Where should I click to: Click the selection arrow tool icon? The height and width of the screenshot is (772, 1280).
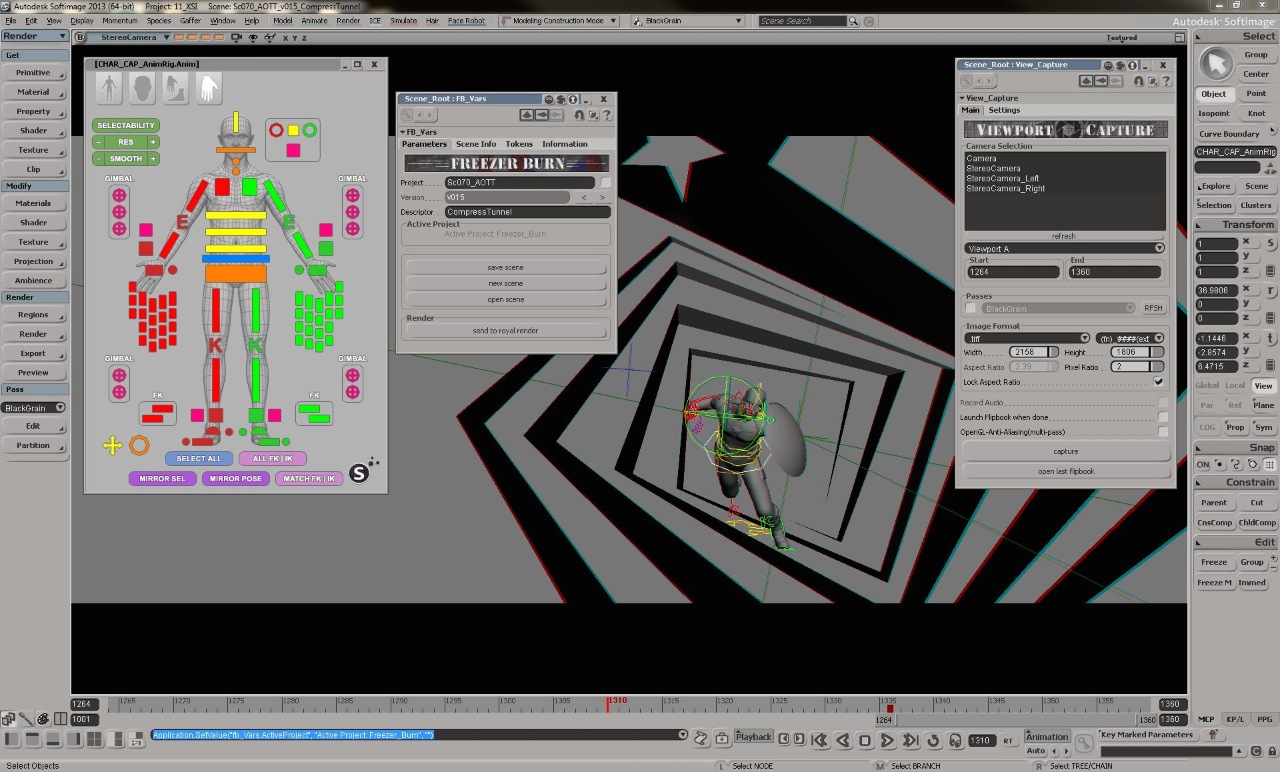click(1216, 63)
